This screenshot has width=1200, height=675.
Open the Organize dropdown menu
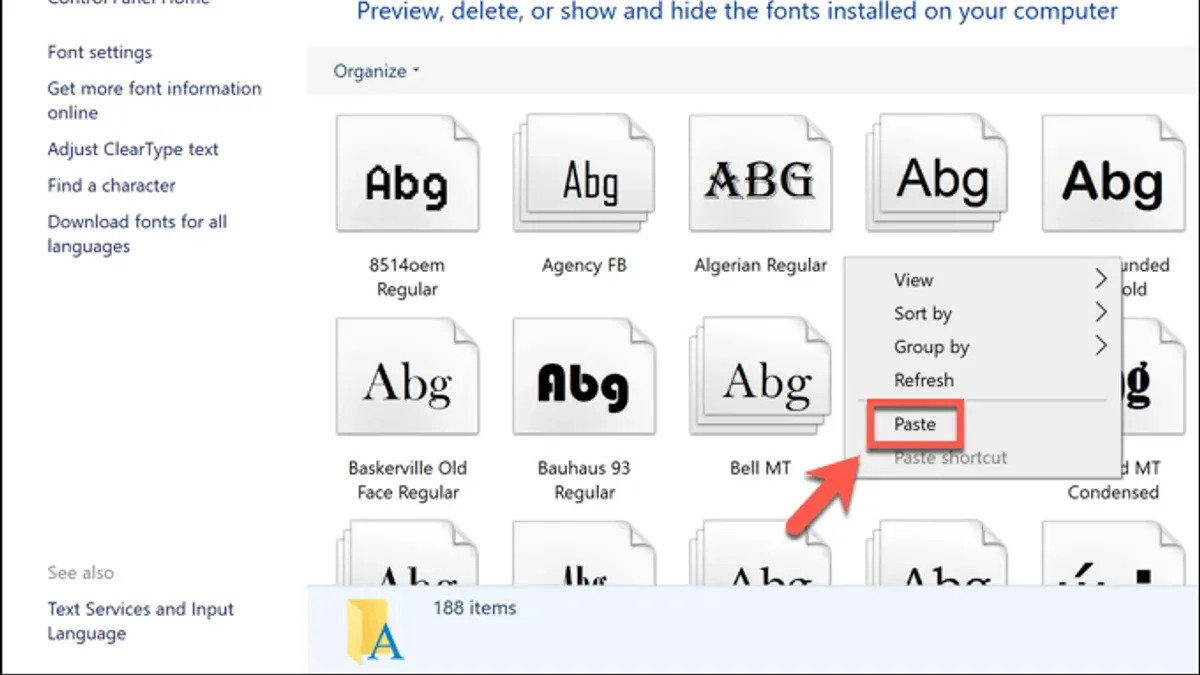377,71
